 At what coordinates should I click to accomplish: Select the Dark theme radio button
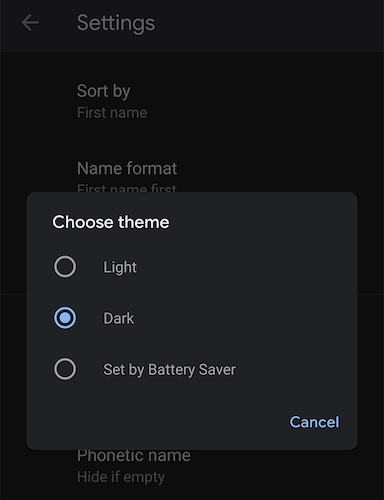pyautogui.click(x=65, y=318)
